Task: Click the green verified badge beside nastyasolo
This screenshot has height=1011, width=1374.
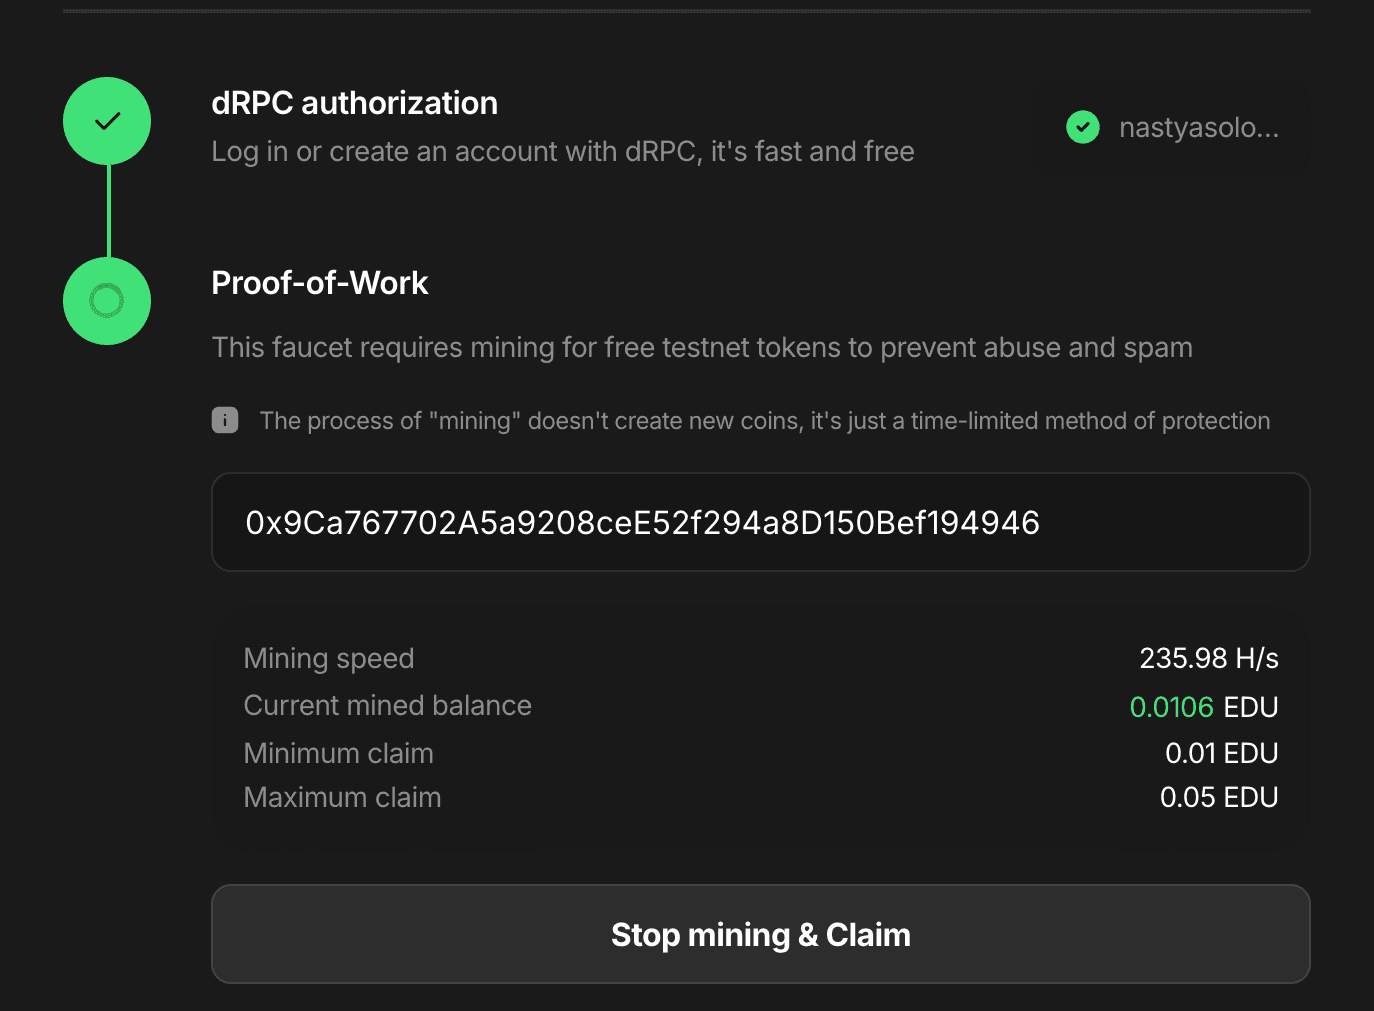Action: pyautogui.click(x=1083, y=127)
